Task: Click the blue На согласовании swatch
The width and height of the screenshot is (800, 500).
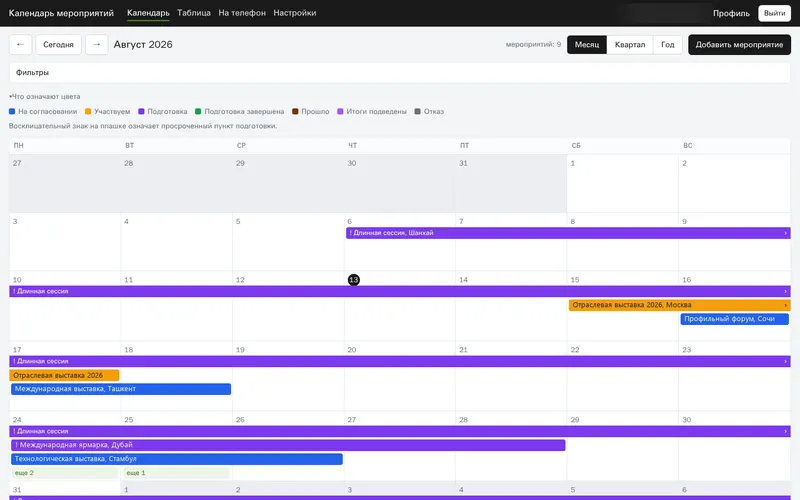Action: [x=12, y=111]
